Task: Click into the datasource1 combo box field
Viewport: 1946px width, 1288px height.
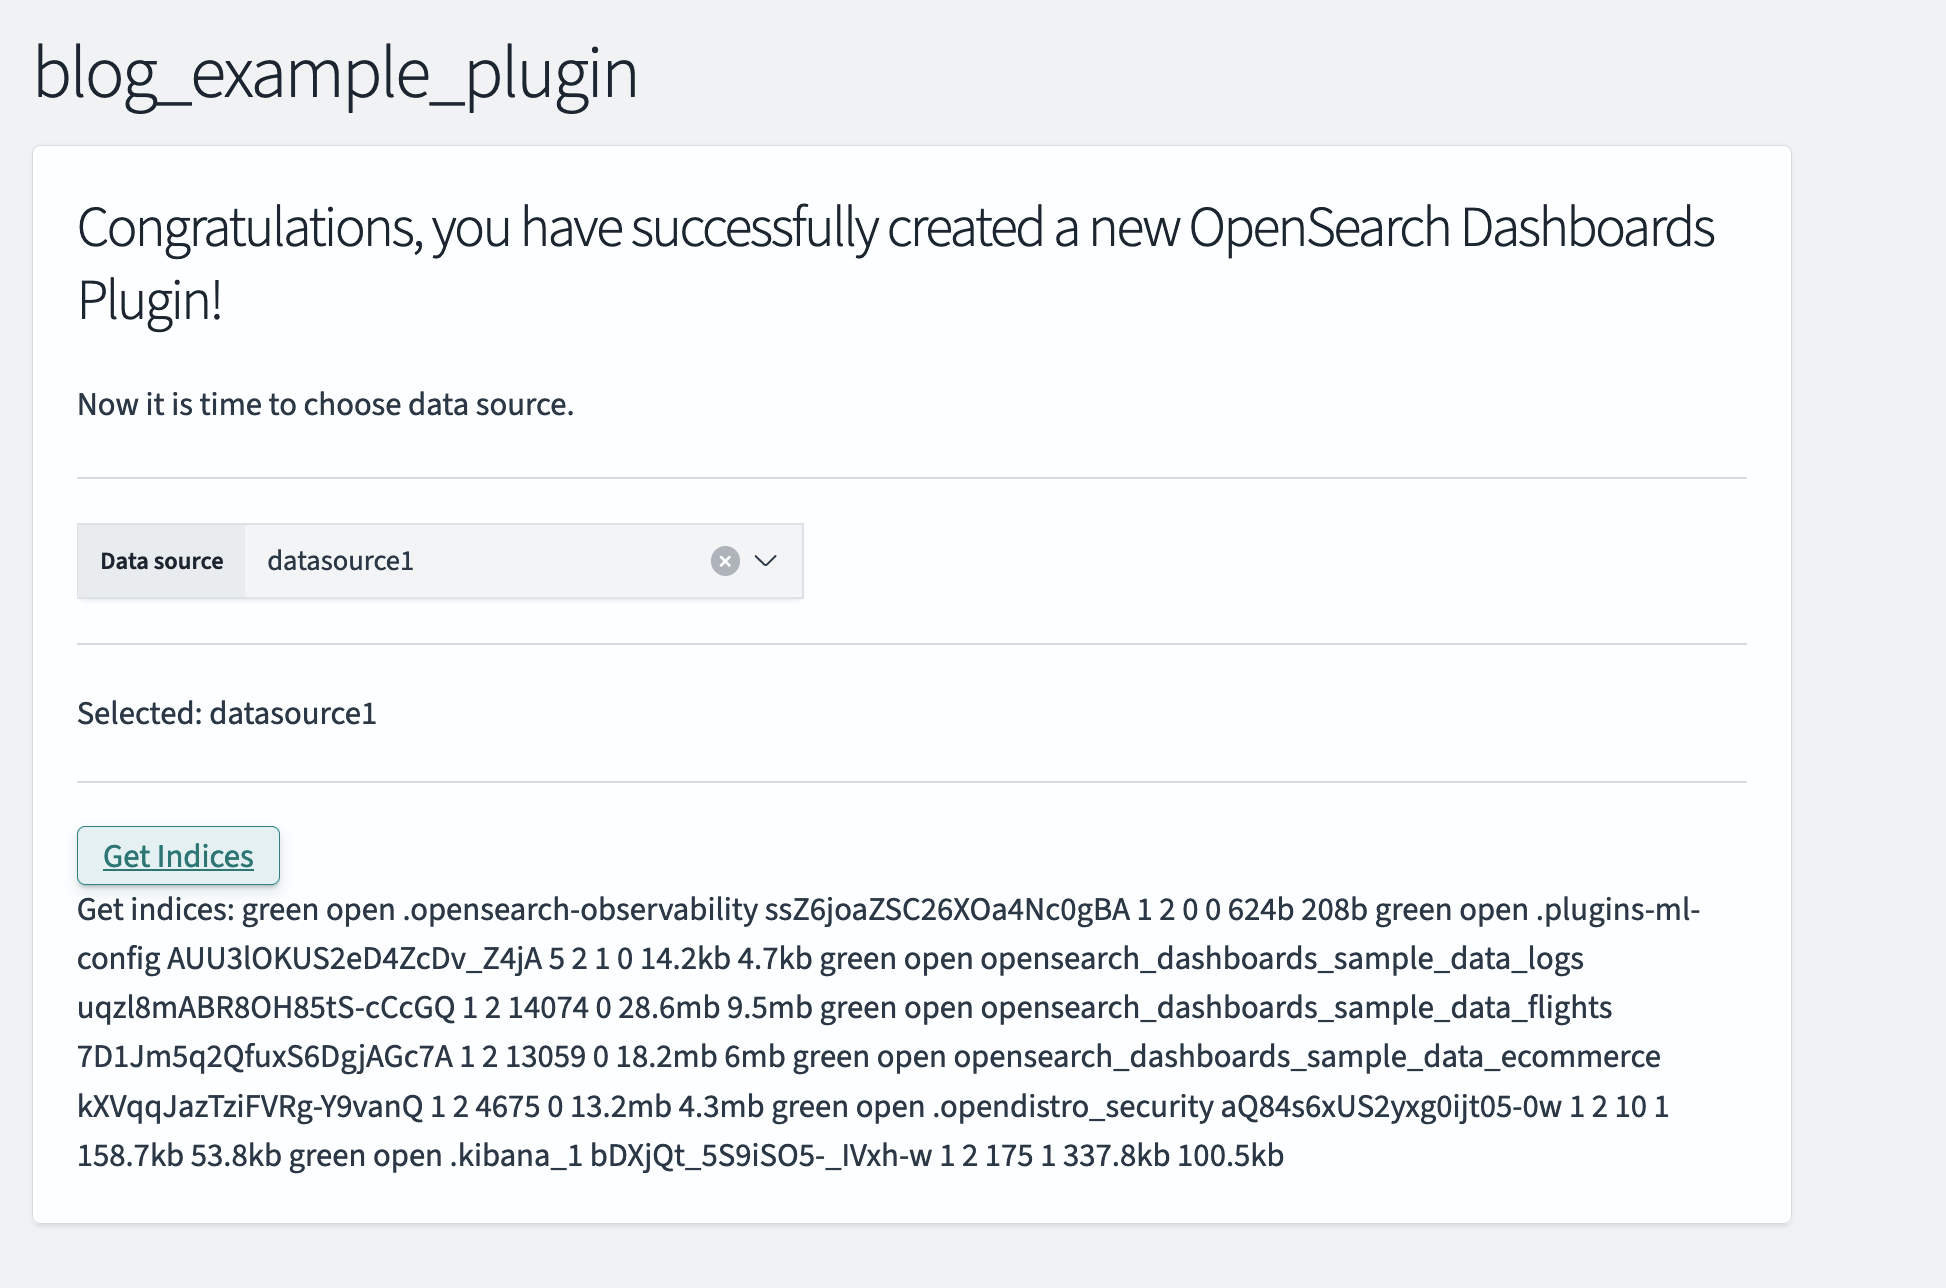Action: pyautogui.click(x=480, y=561)
